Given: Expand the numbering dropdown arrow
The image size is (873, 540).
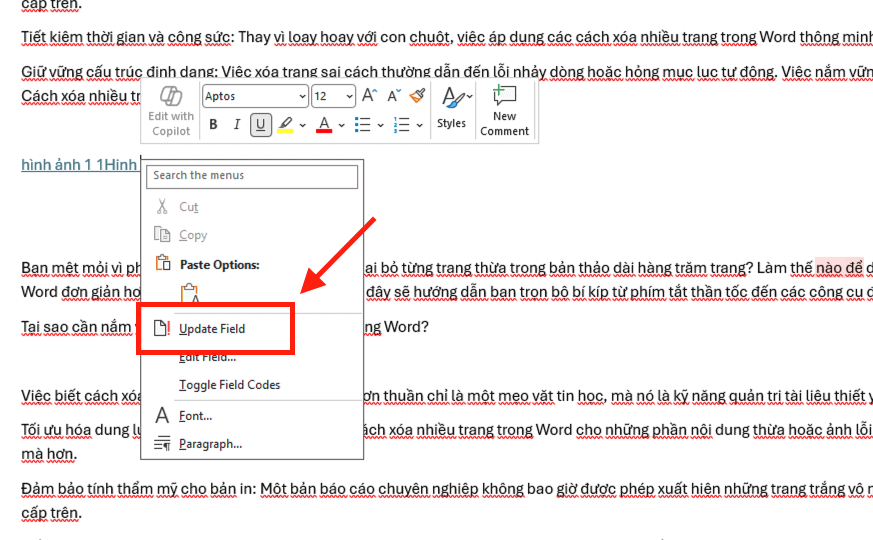Looking at the screenshot, I should pos(419,125).
